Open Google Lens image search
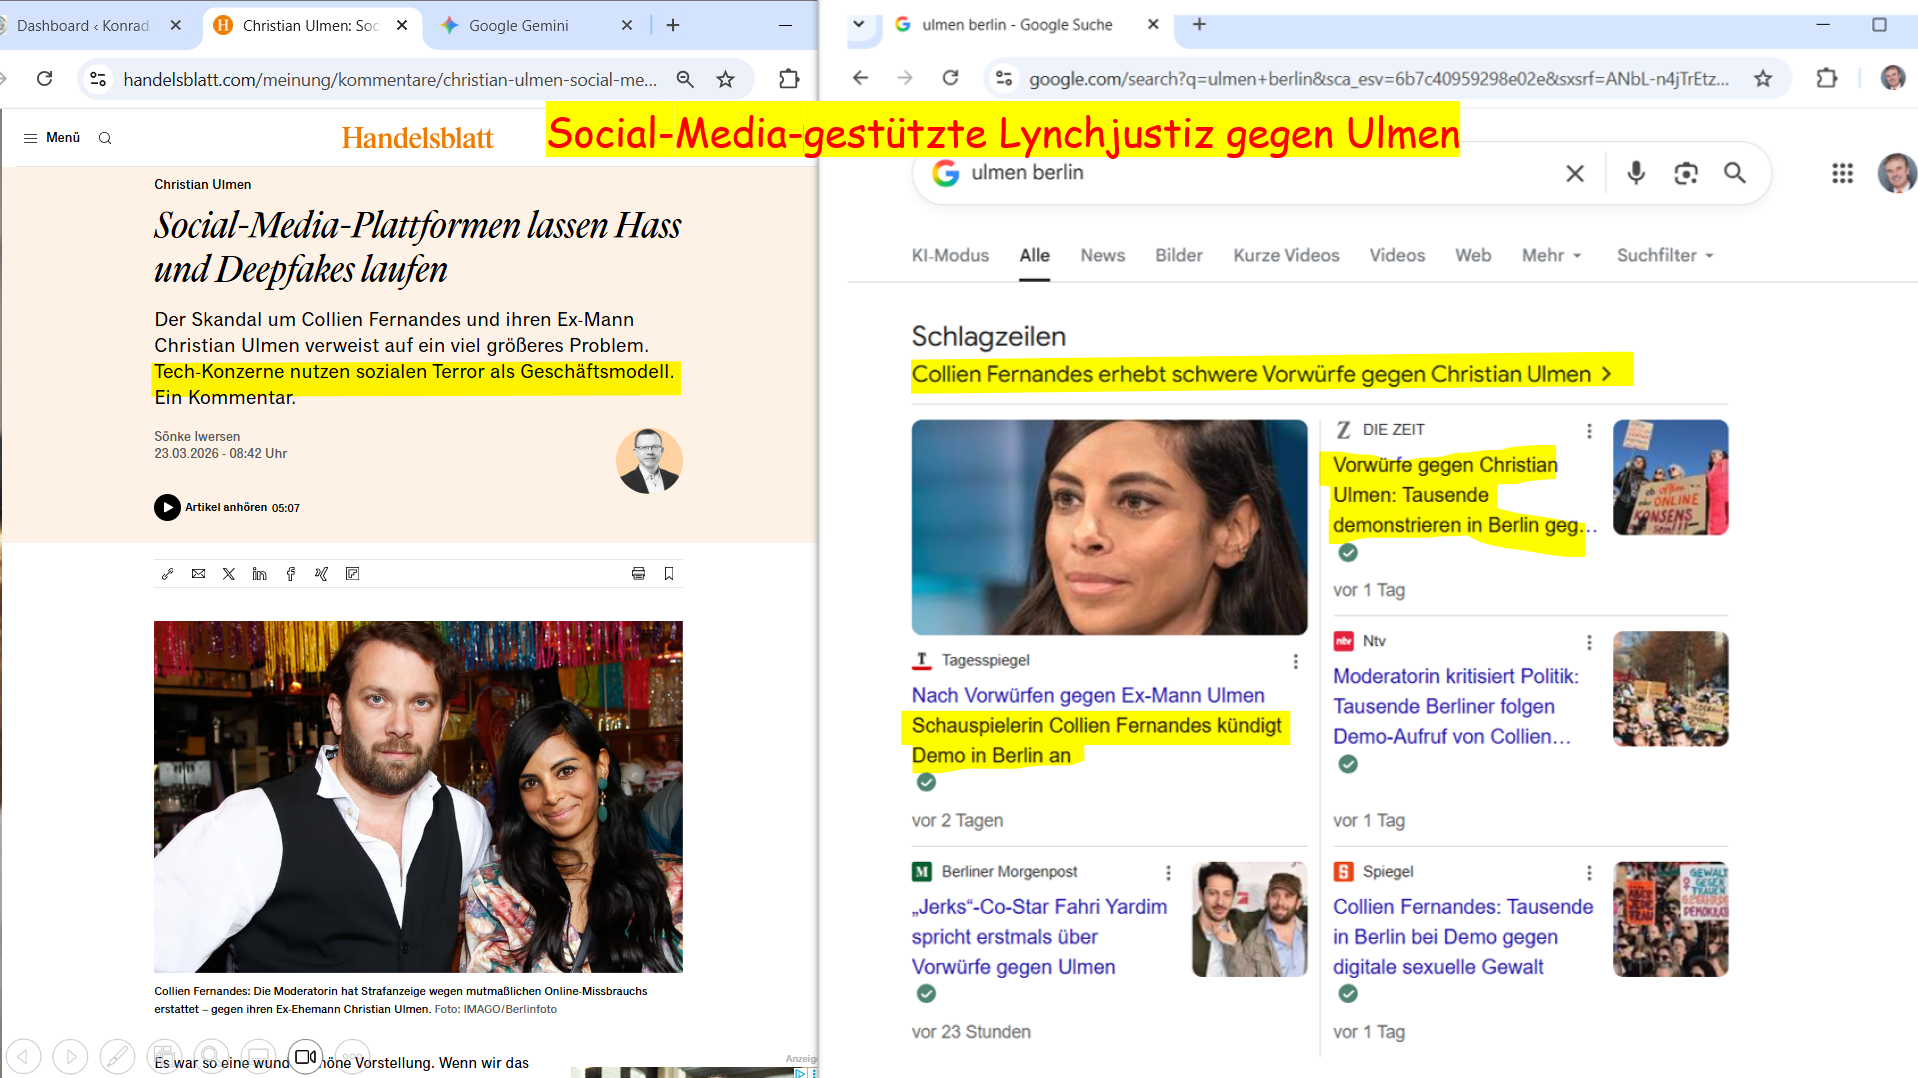1918x1078 pixels. pos(1685,173)
